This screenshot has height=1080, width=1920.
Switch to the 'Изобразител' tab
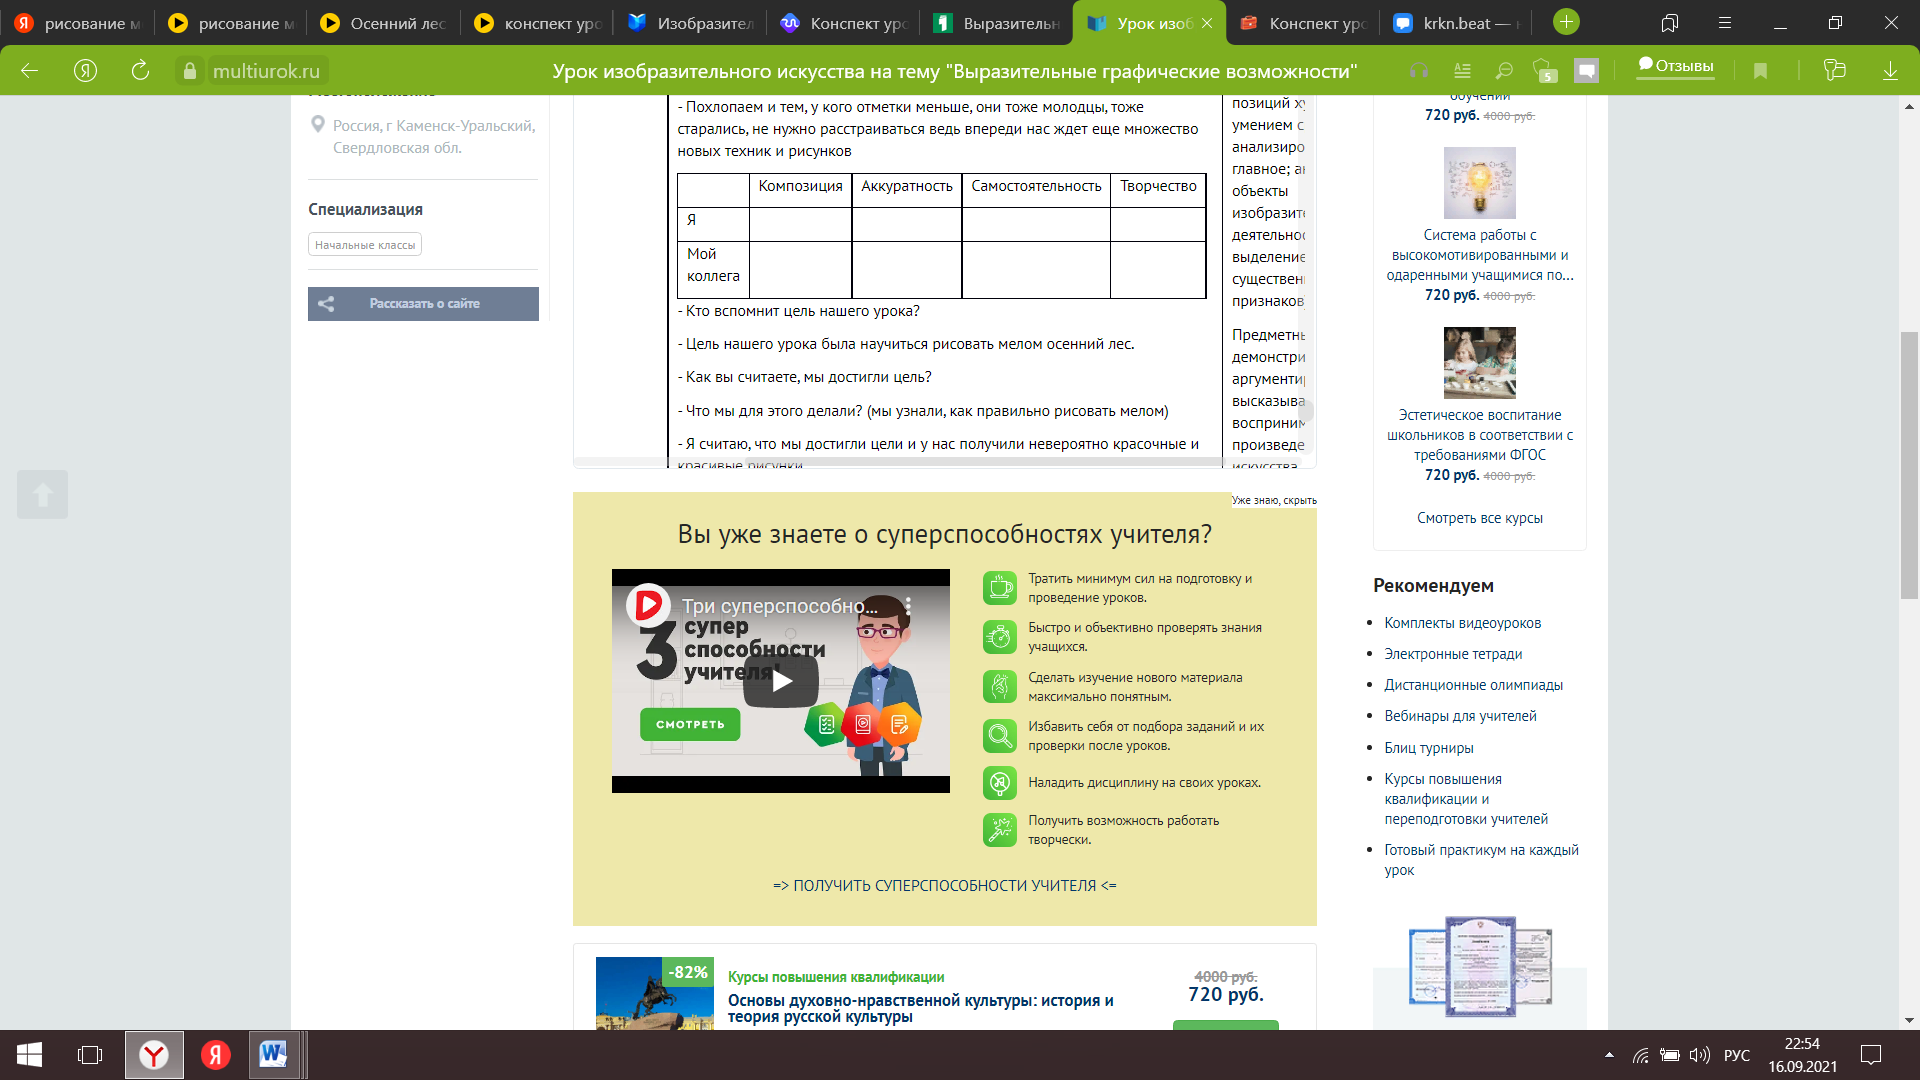click(x=691, y=23)
